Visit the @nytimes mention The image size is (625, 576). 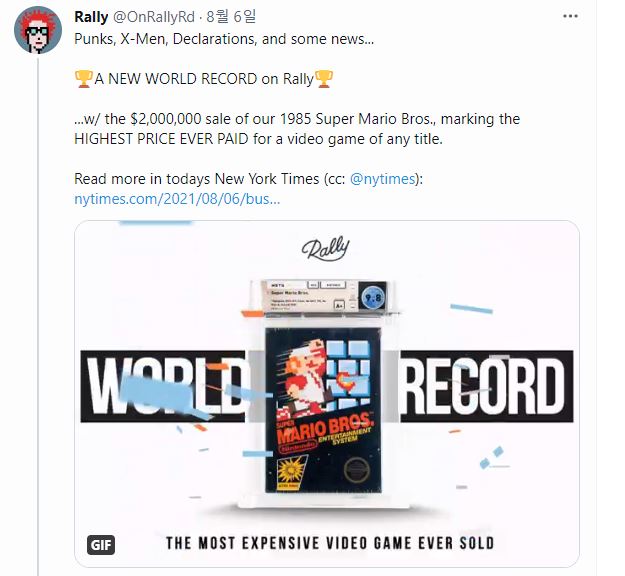click(x=383, y=179)
